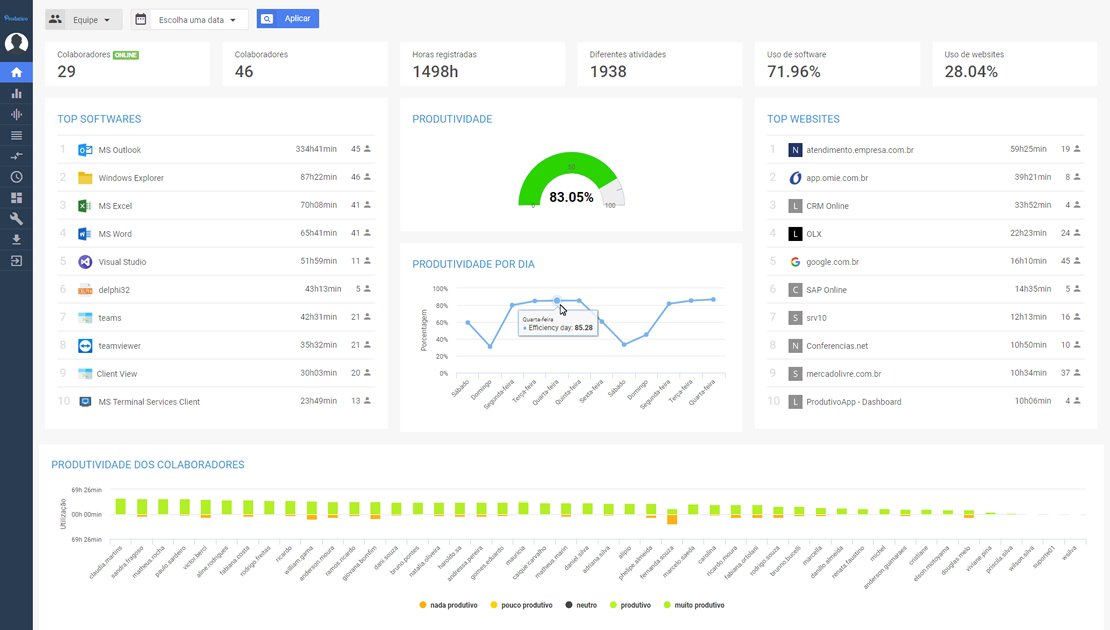Open the bar chart reports icon
1110x630 pixels.
16,93
